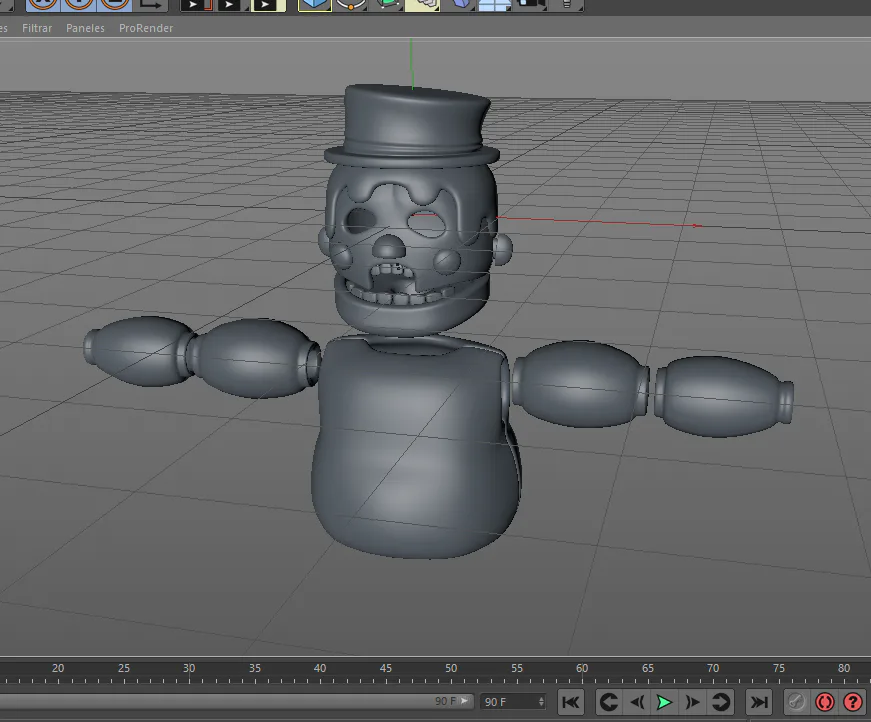This screenshot has width=871, height=722.
Task: Select the torso body of the model
Action: point(414,447)
